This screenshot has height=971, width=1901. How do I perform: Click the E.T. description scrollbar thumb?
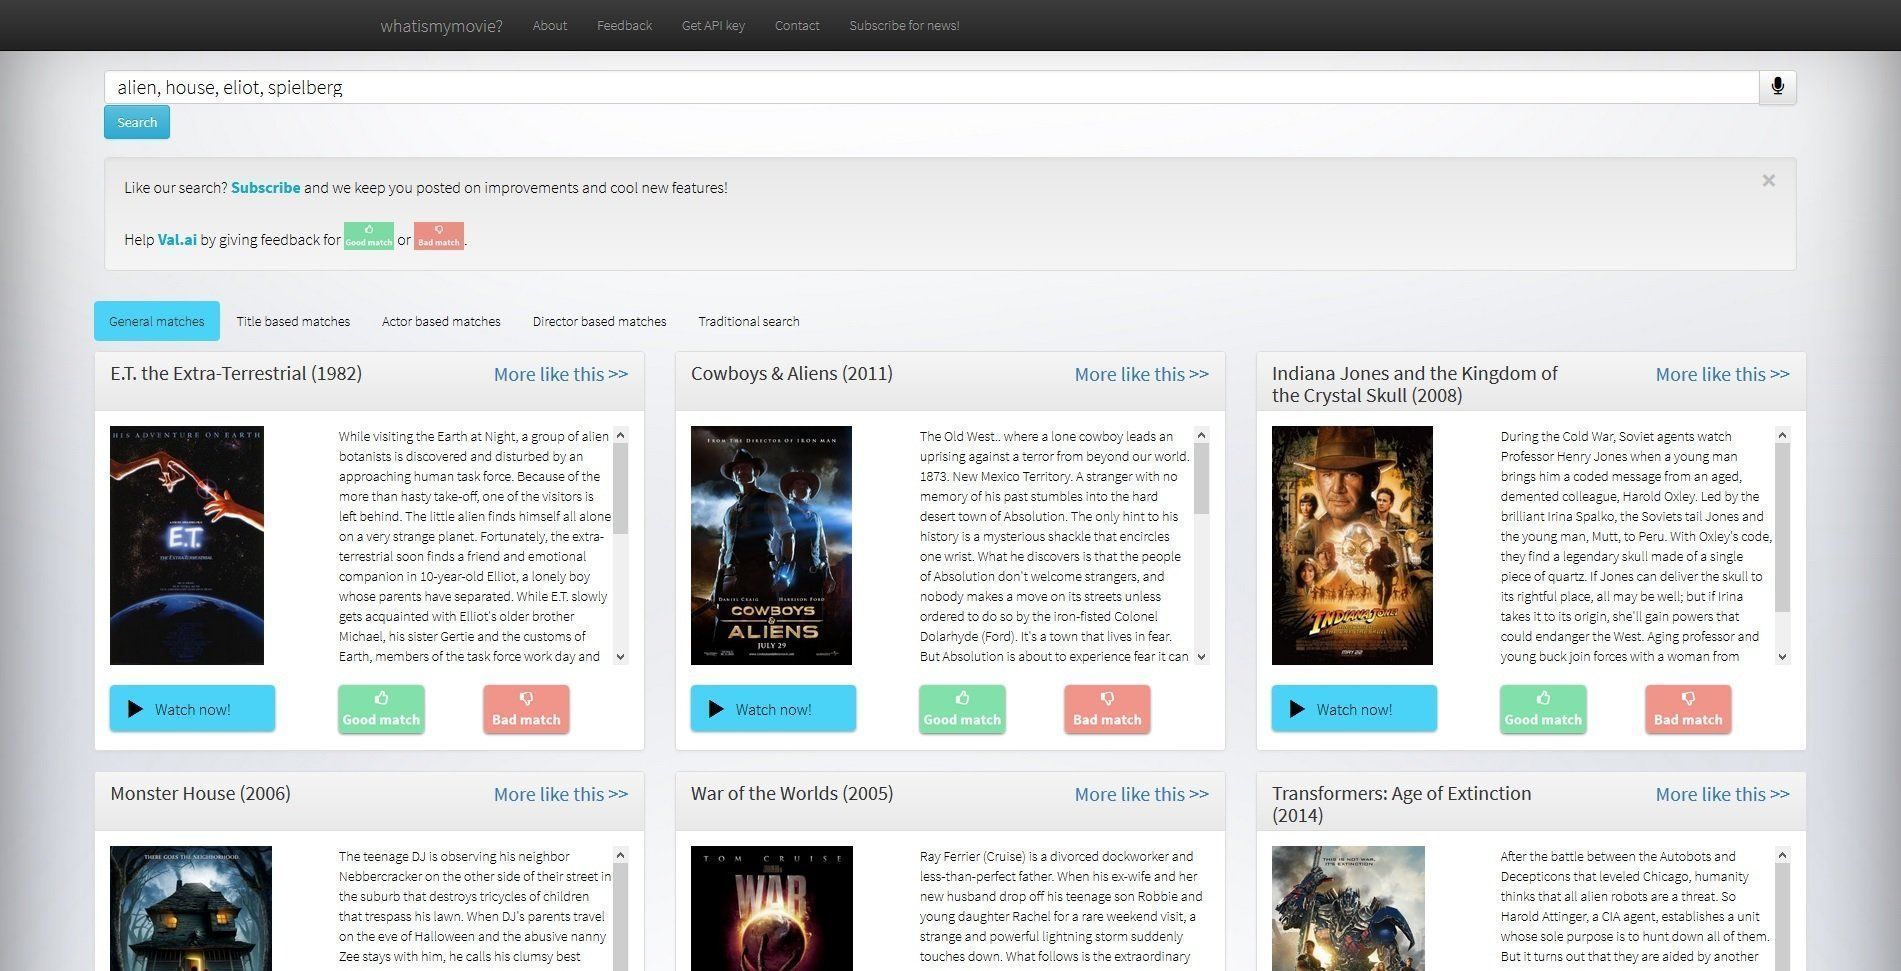coord(621,489)
